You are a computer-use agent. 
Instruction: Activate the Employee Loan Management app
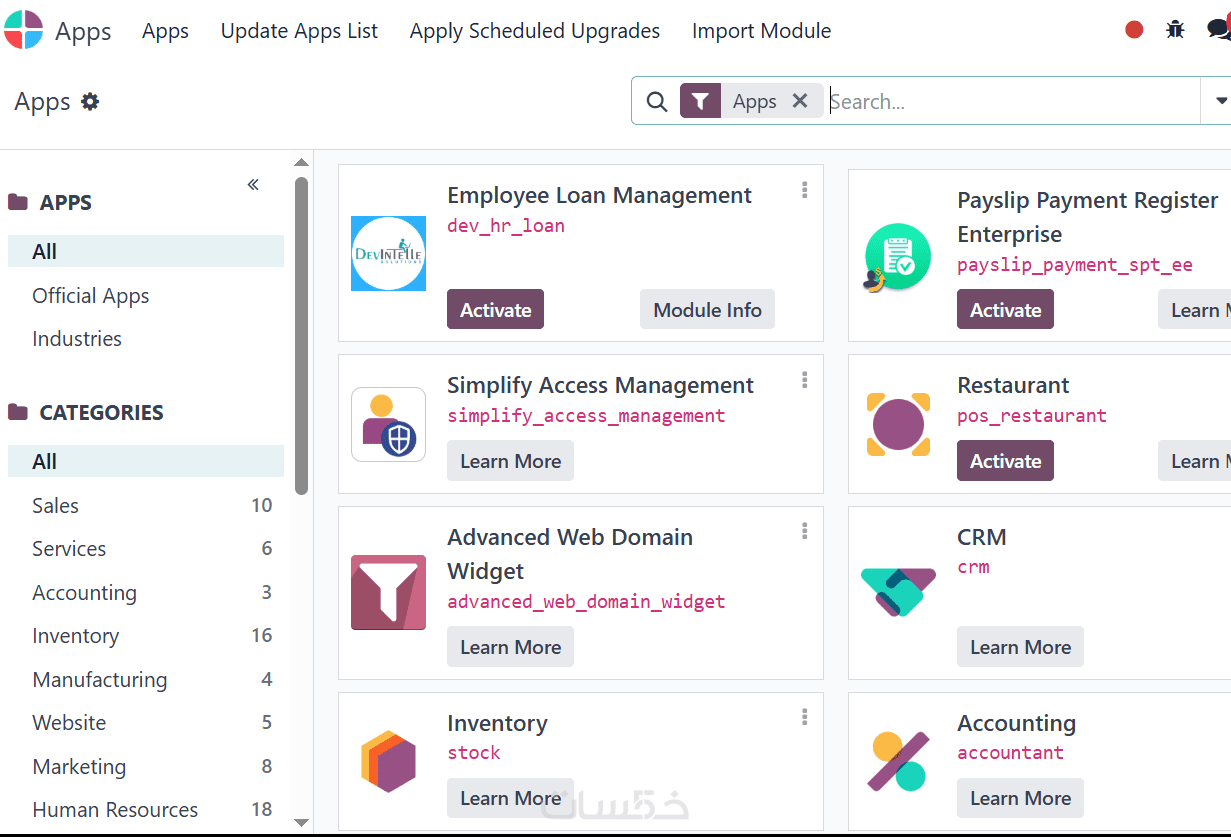[x=495, y=310]
